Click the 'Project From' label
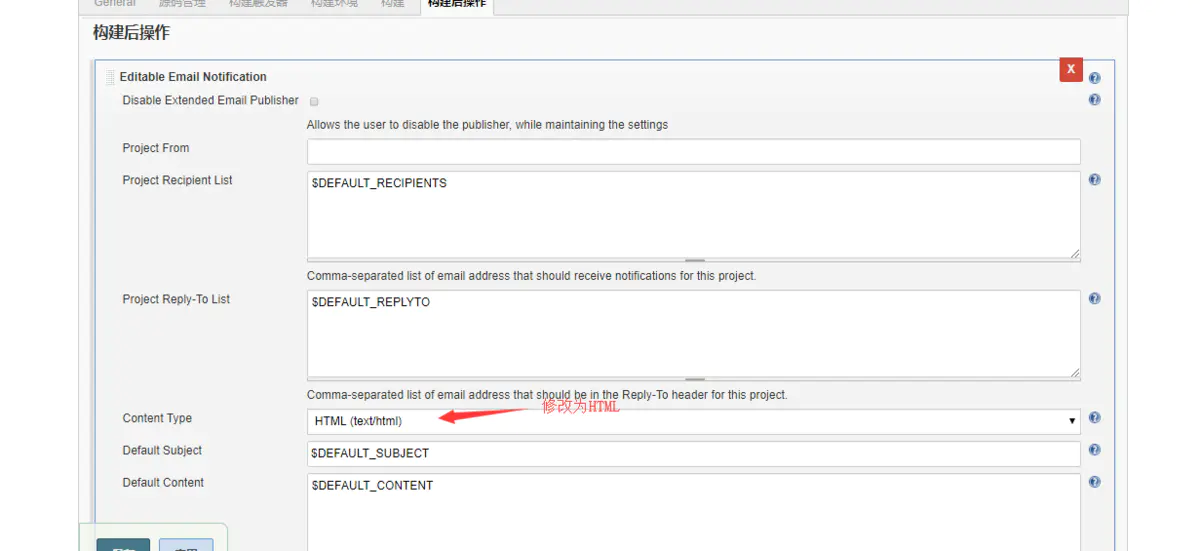The height and width of the screenshot is (551, 1200). coord(156,148)
